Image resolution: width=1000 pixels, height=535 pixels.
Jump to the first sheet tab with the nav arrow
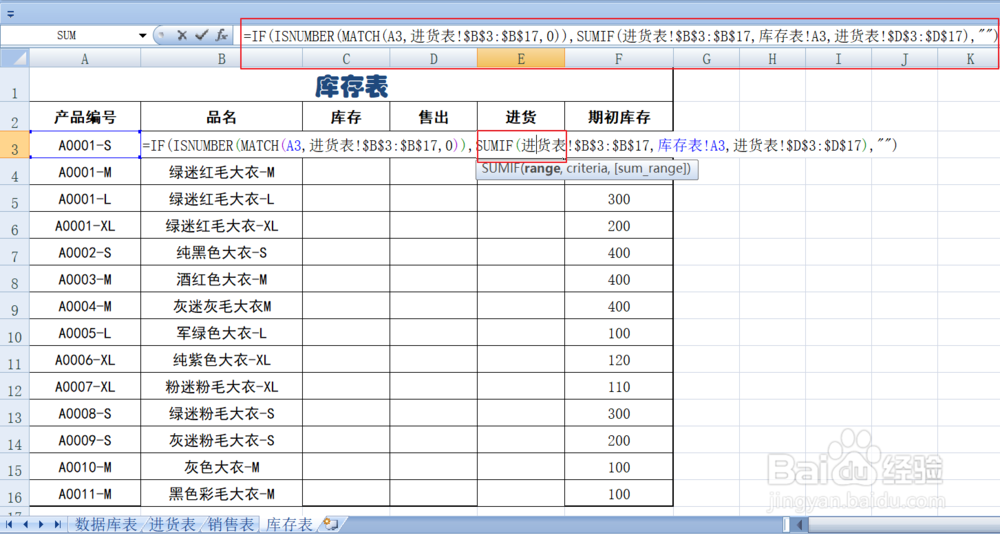point(10,524)
